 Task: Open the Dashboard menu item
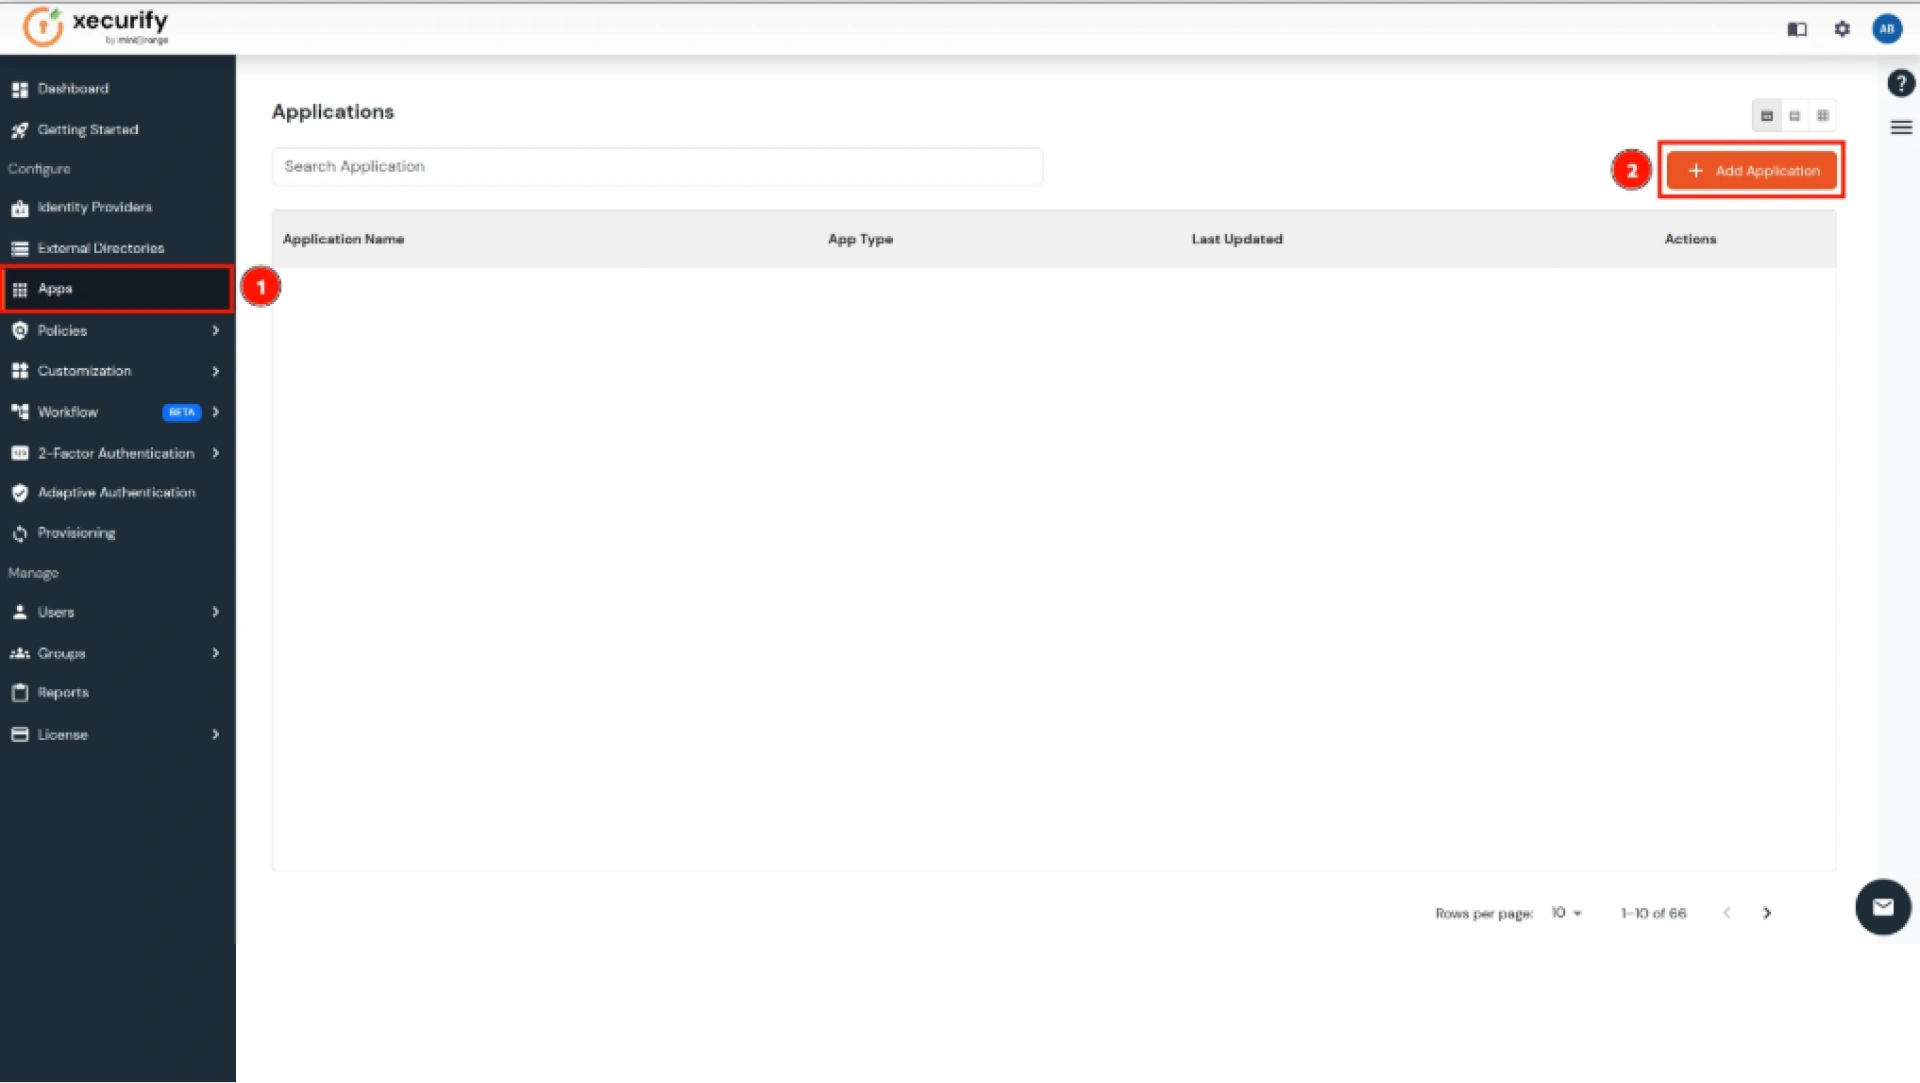tap(72, 88)
